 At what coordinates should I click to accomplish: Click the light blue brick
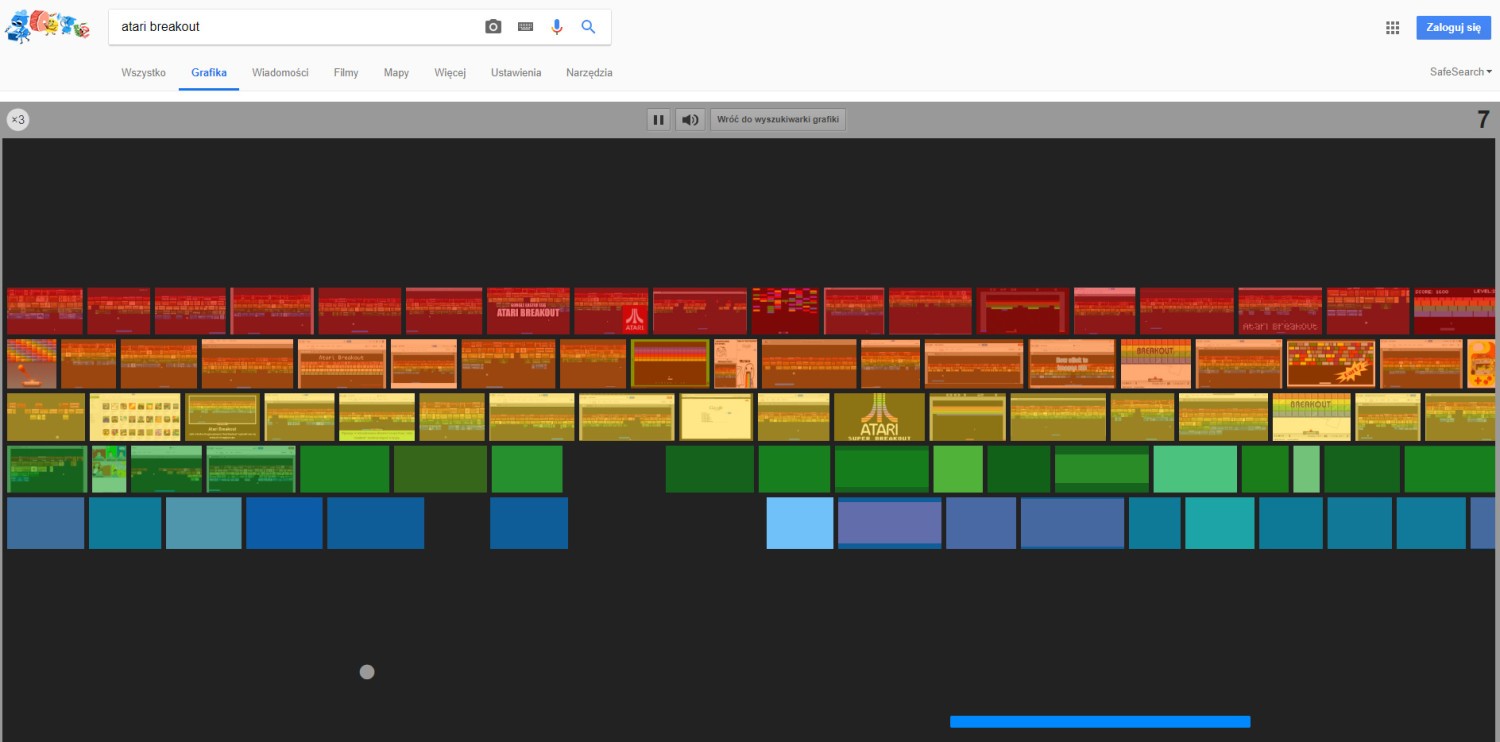pos(800,523)
